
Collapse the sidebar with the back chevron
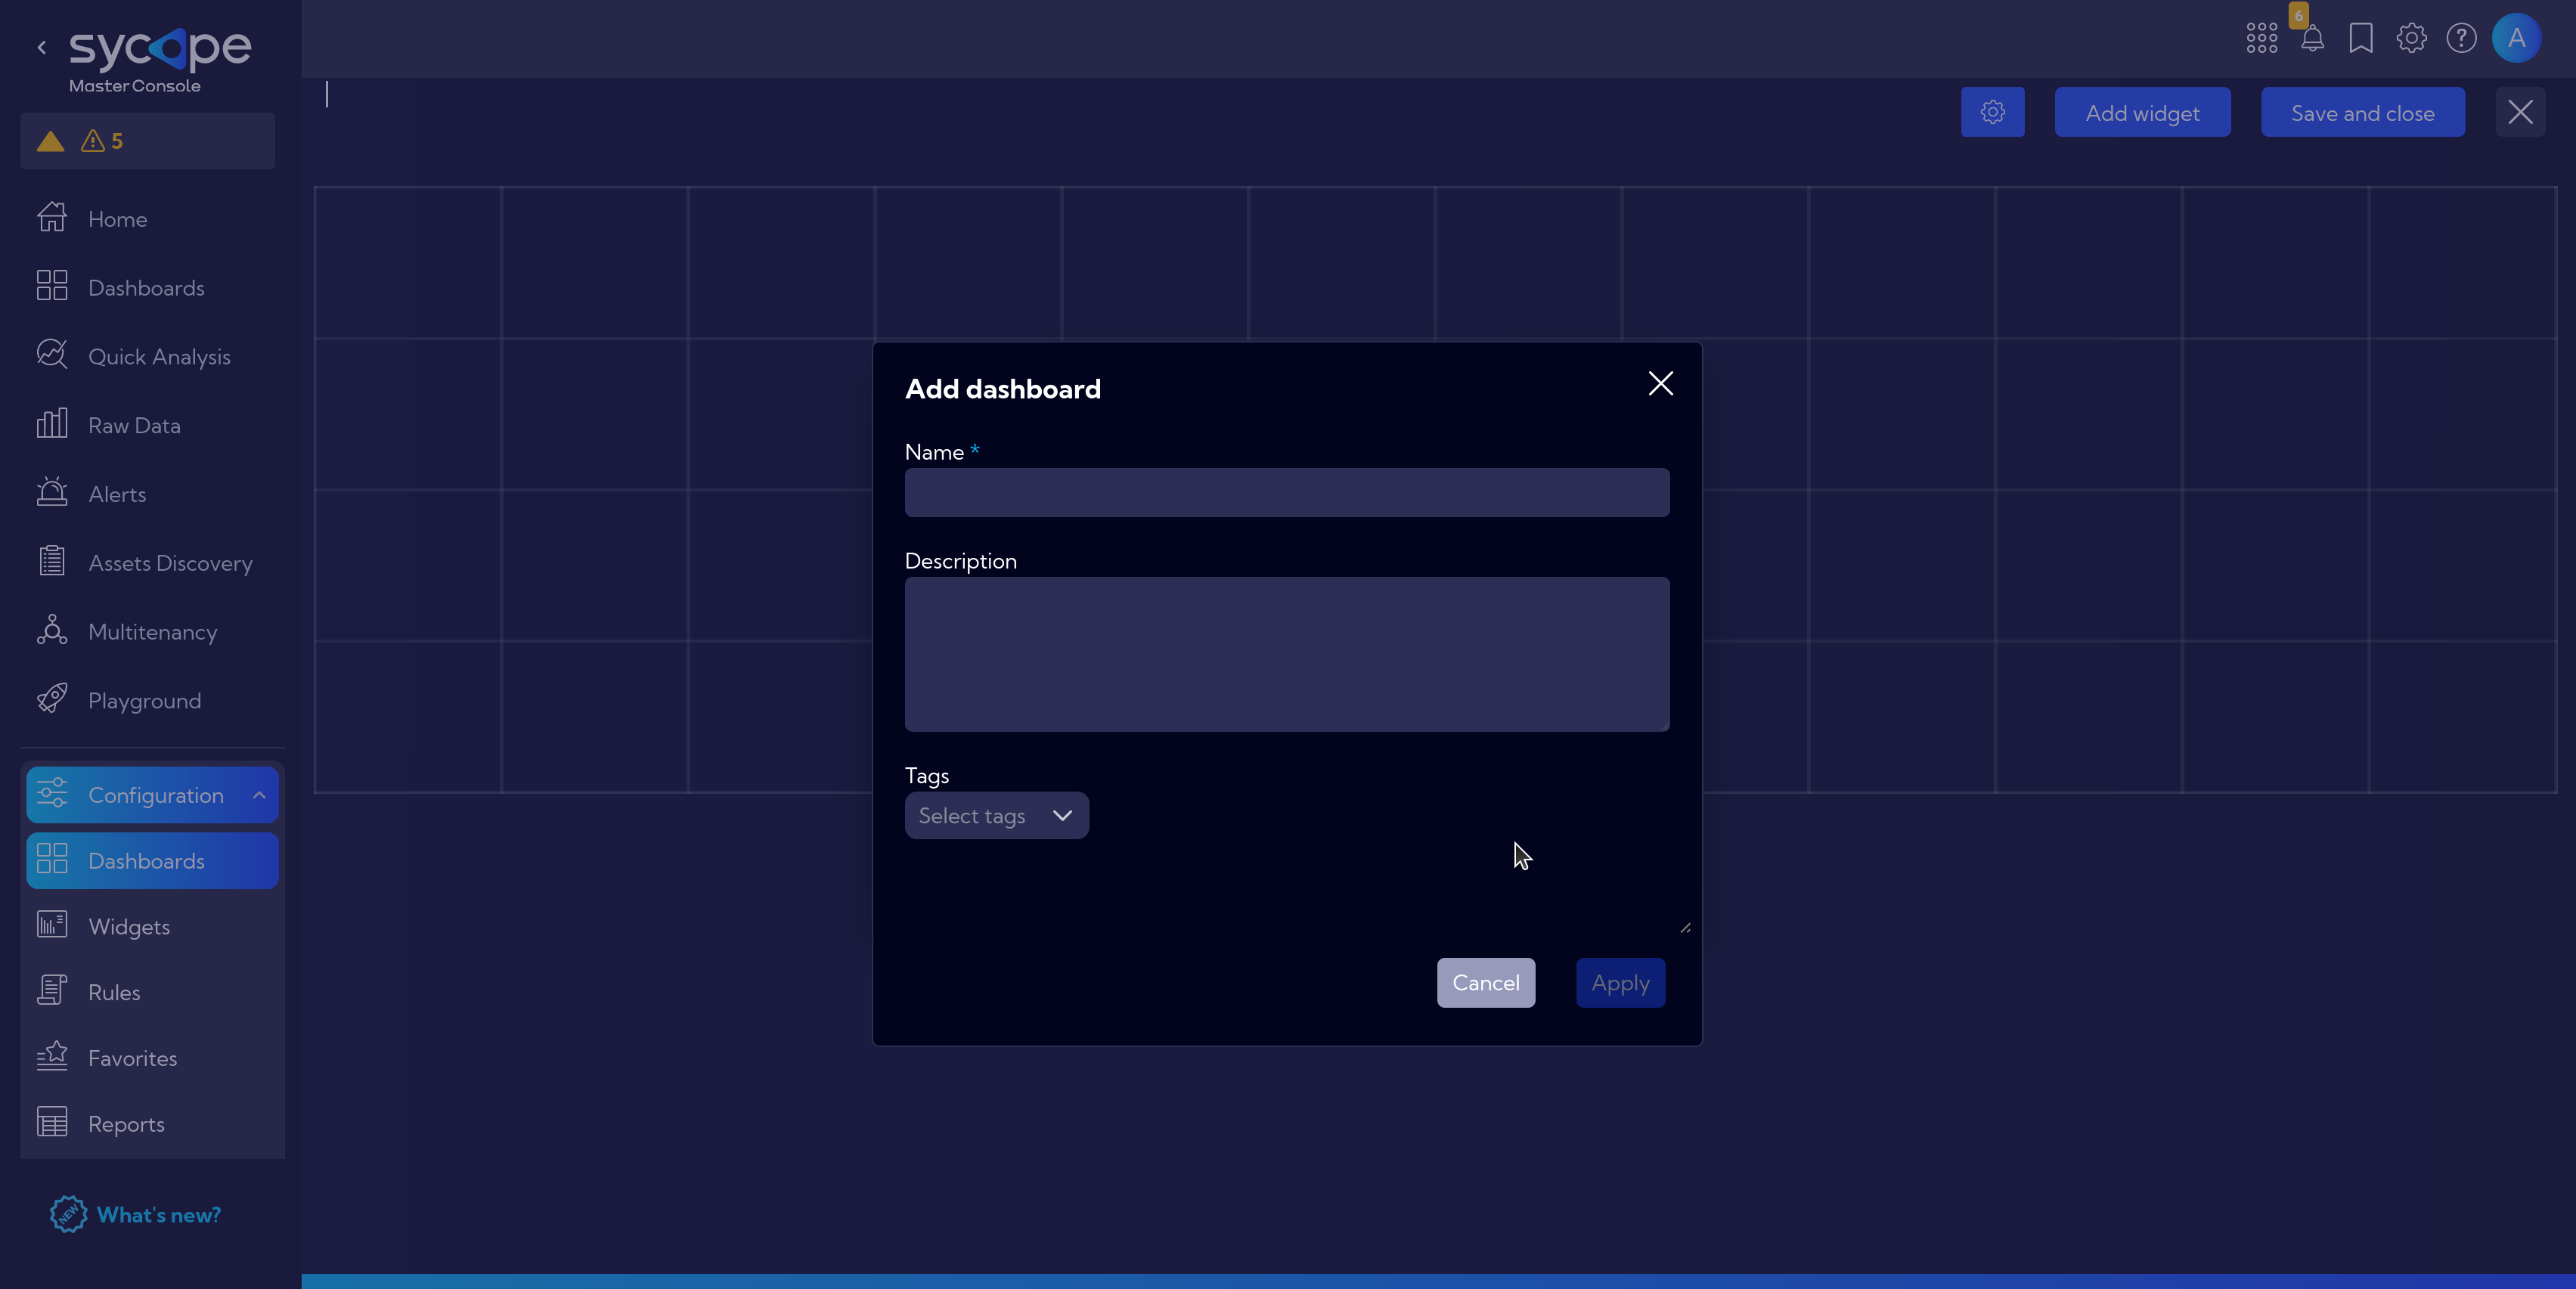click(42, 47)
